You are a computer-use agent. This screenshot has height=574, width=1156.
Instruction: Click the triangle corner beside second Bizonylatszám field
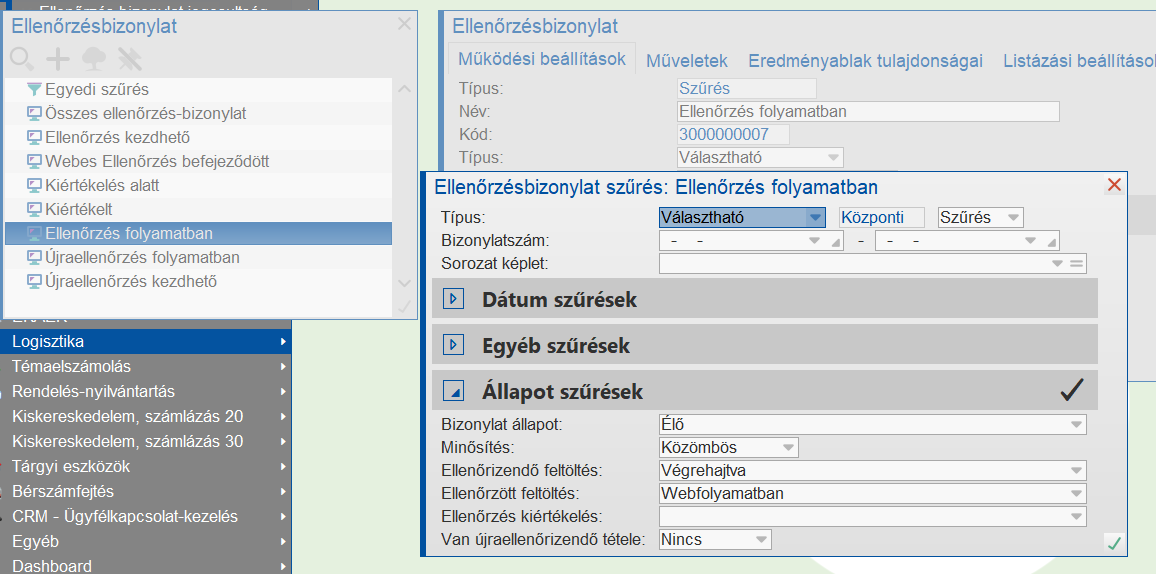click(x=1052, y=242)
